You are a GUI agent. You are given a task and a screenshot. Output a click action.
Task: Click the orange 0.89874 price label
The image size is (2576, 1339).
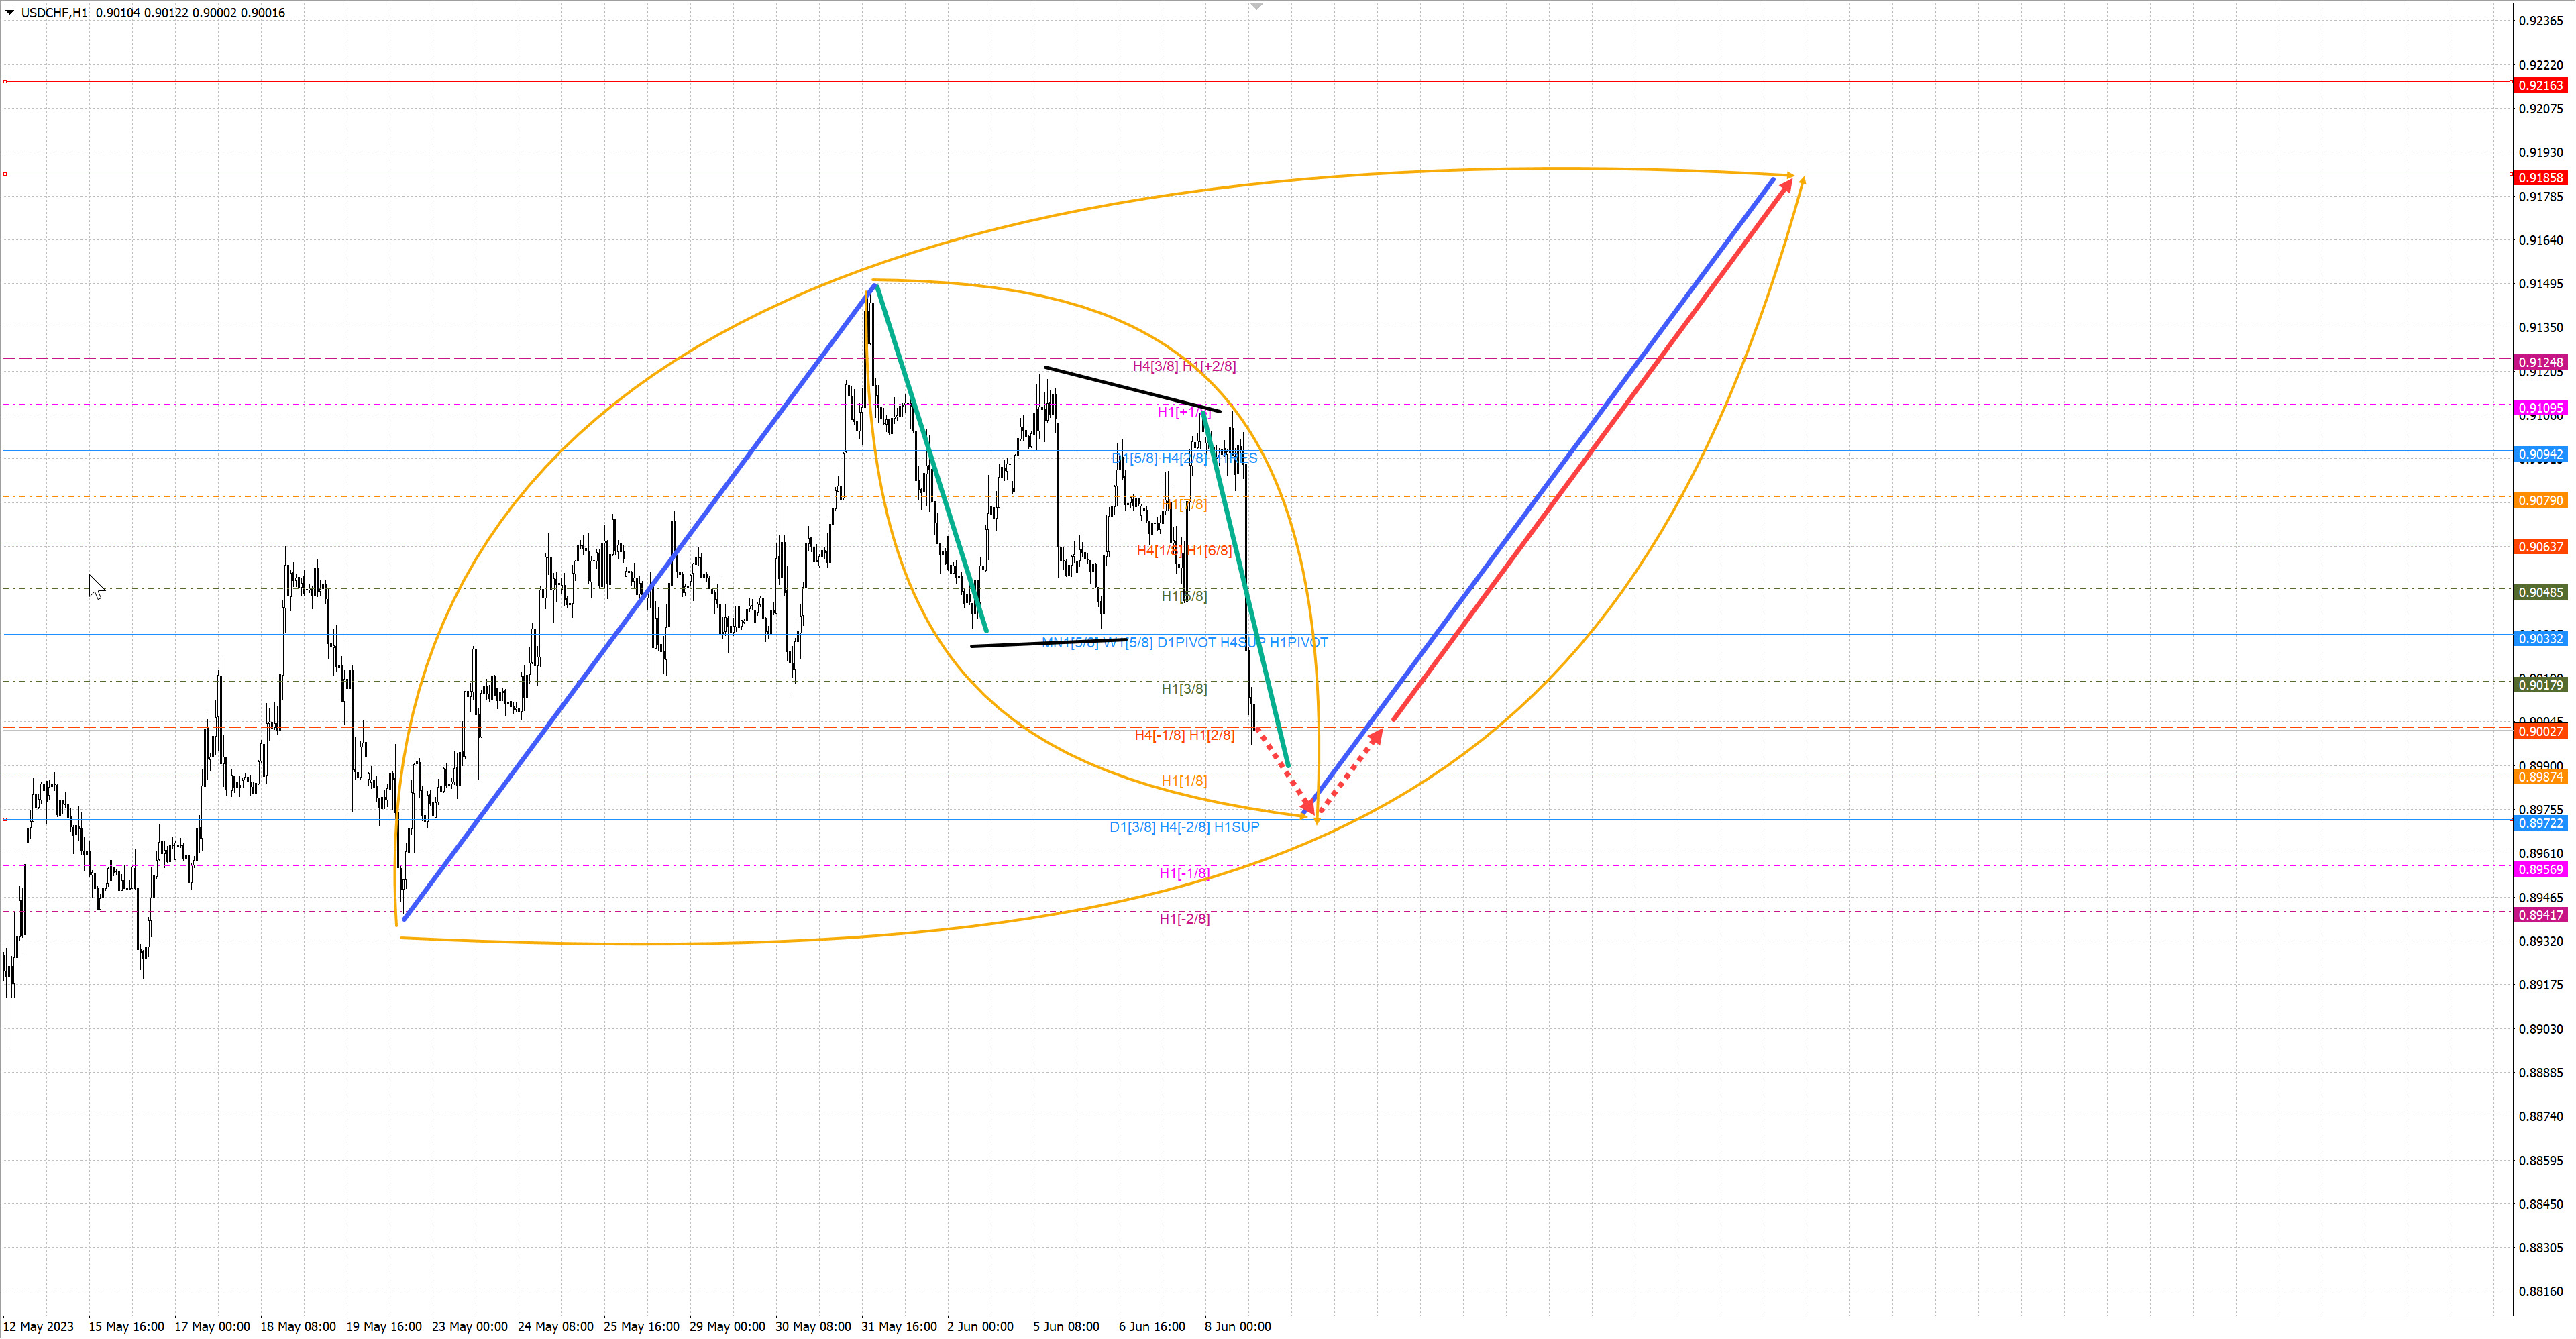2540,778
